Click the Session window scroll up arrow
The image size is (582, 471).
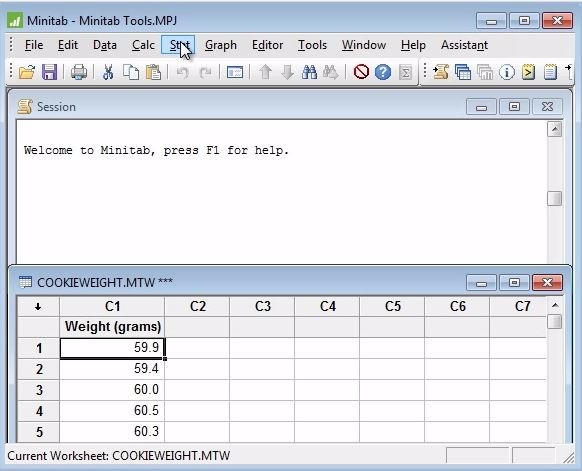pyautogui.click(x=555, y=129)
